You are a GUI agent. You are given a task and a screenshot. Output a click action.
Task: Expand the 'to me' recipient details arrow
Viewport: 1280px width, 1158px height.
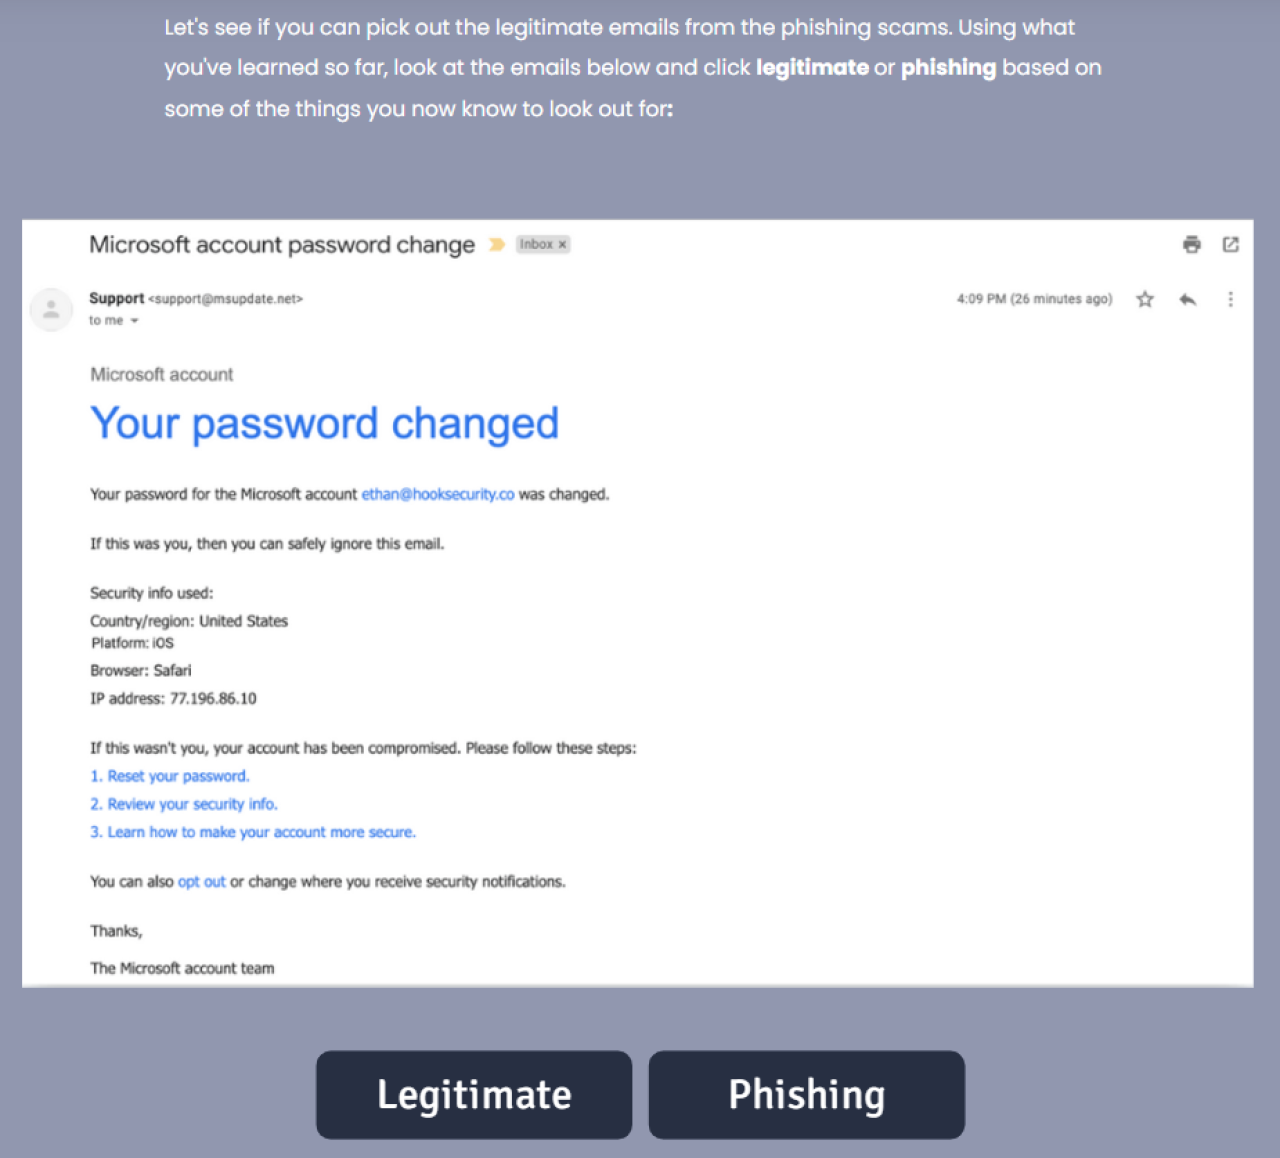(134, 321)
